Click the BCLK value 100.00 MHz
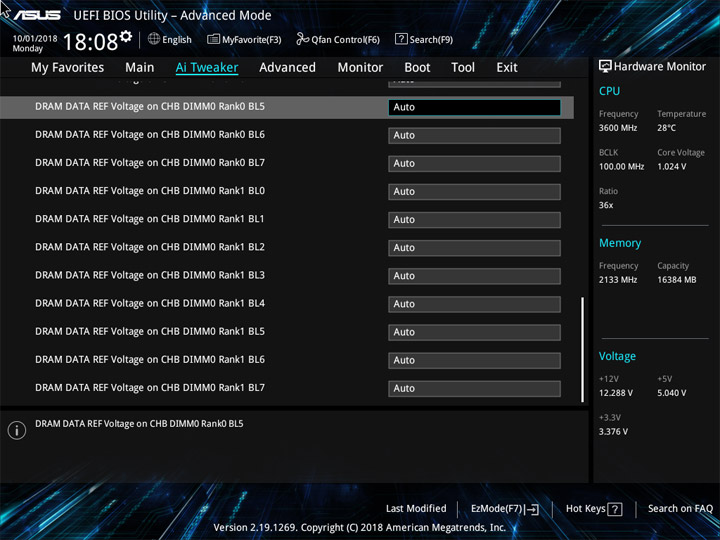Screen dimensions: 720x540 coord(621,167)
